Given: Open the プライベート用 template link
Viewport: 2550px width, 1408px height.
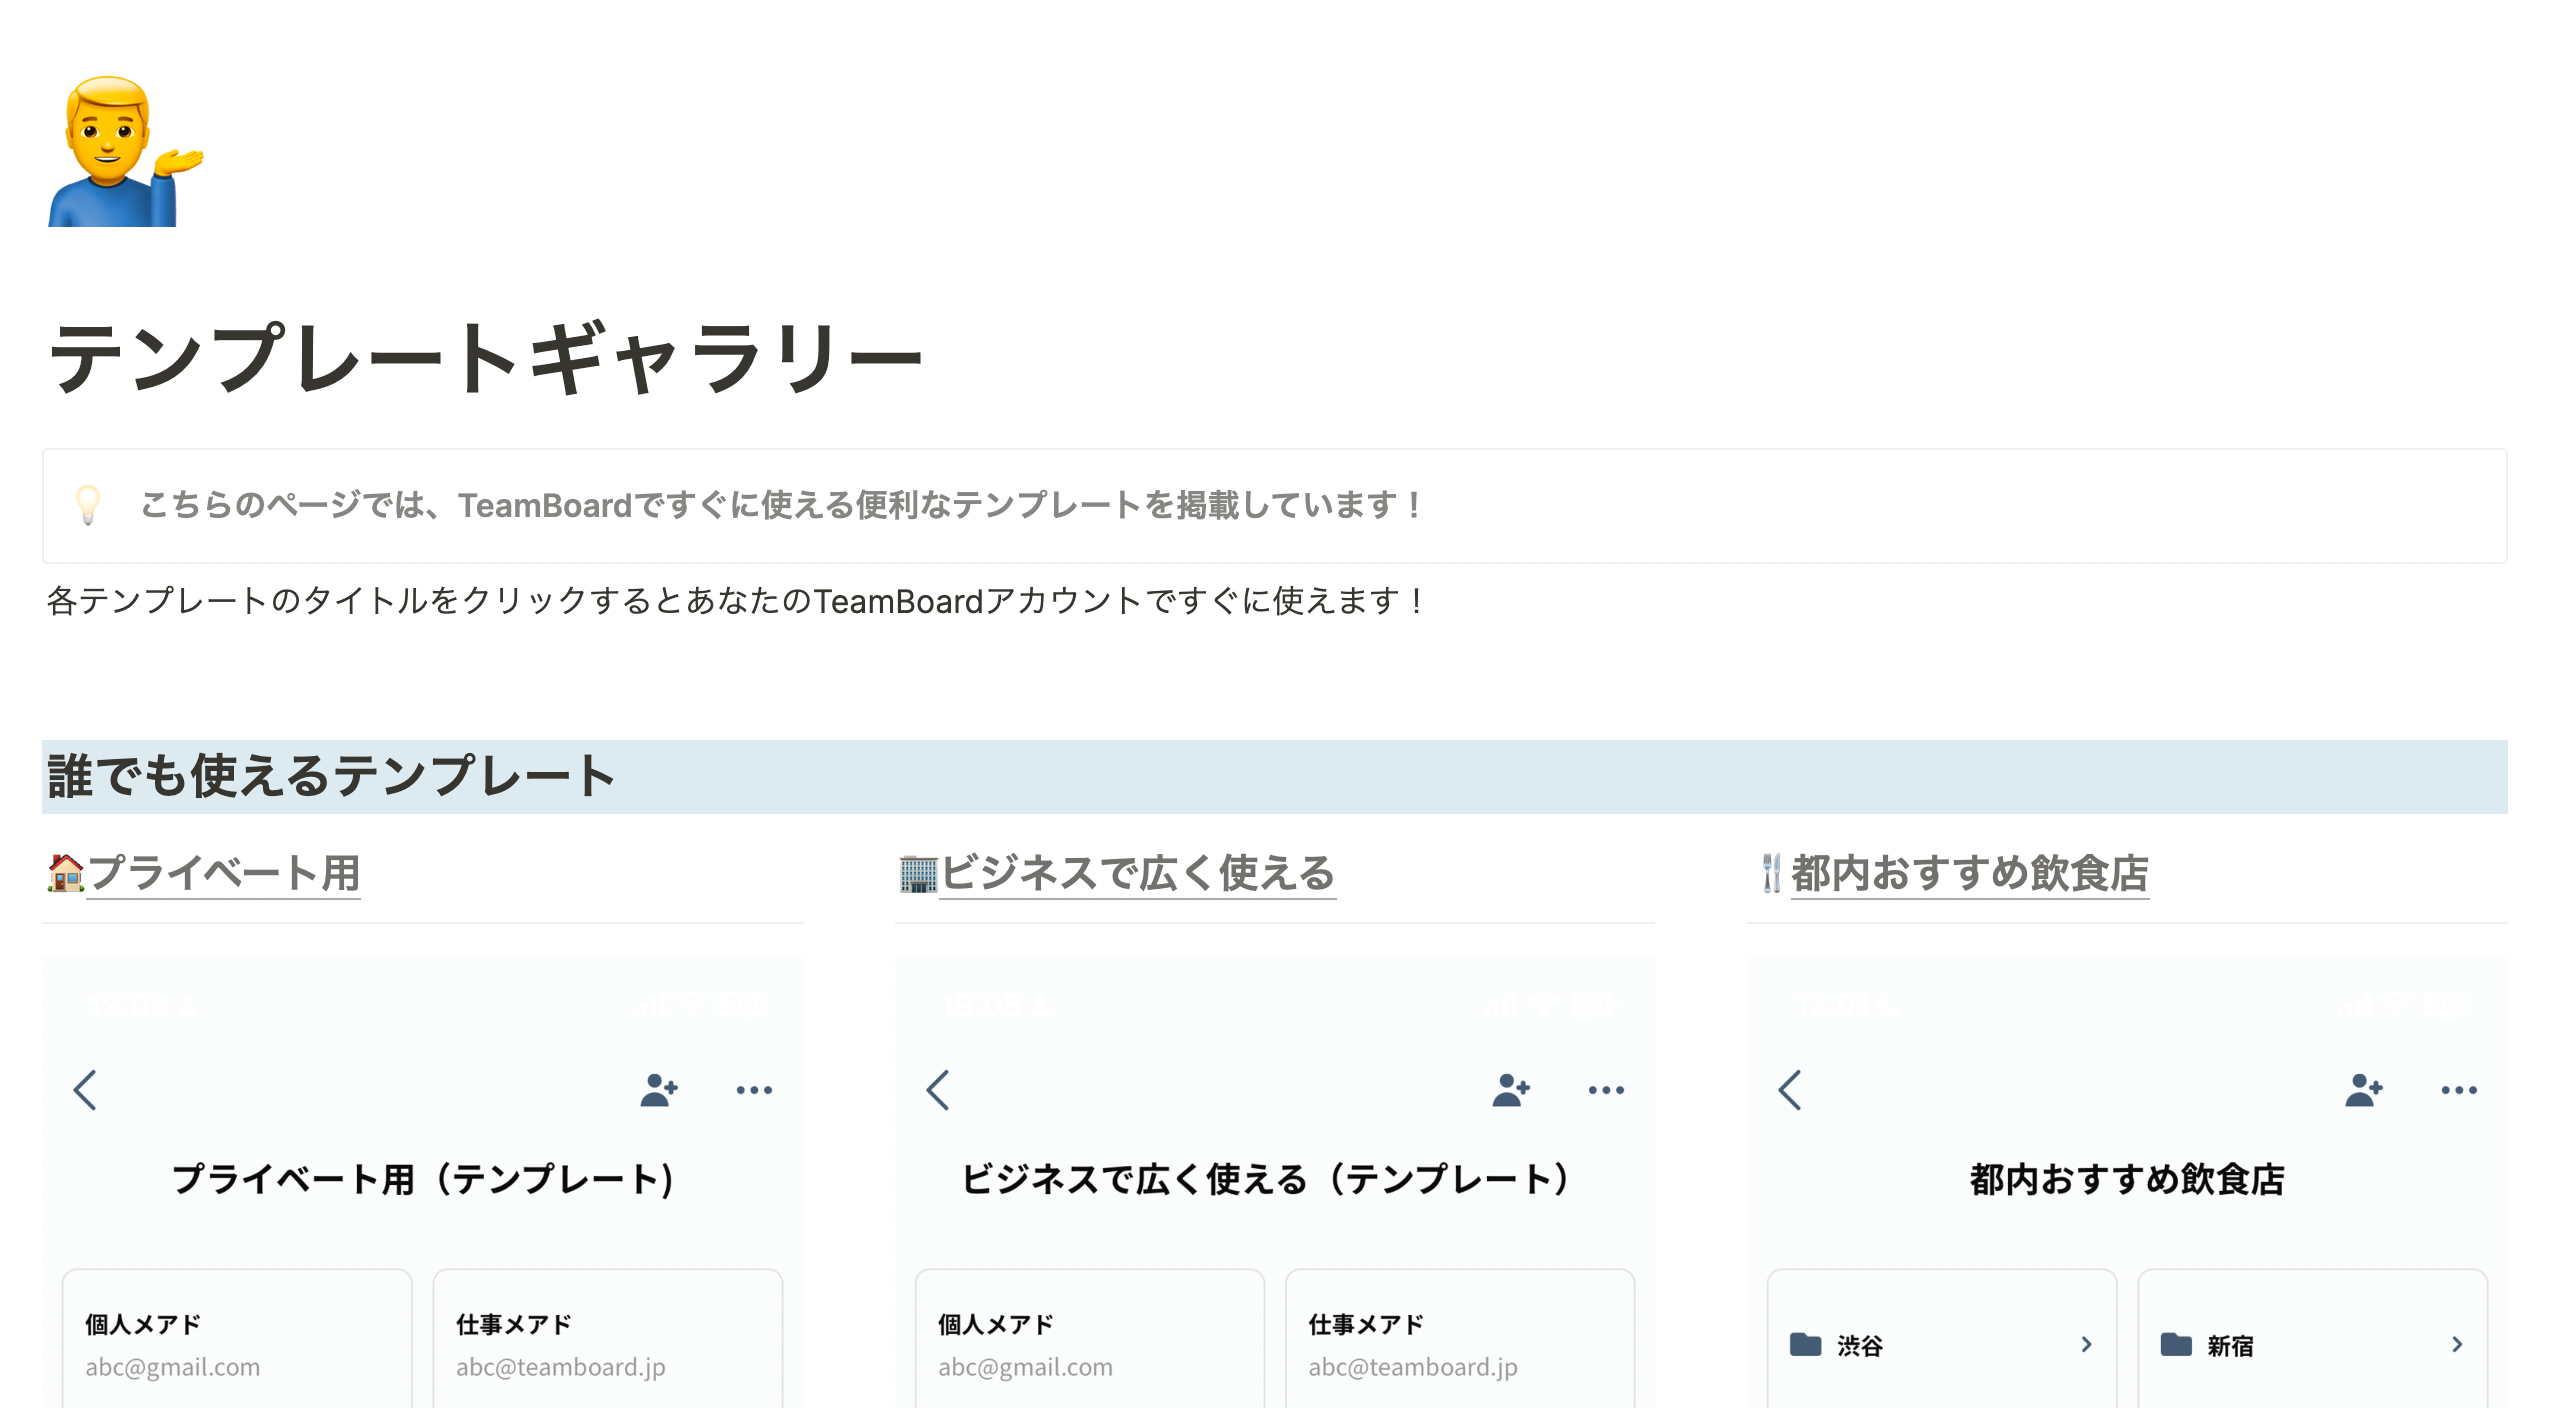Looking at the screenshot, I should point(223,873).
